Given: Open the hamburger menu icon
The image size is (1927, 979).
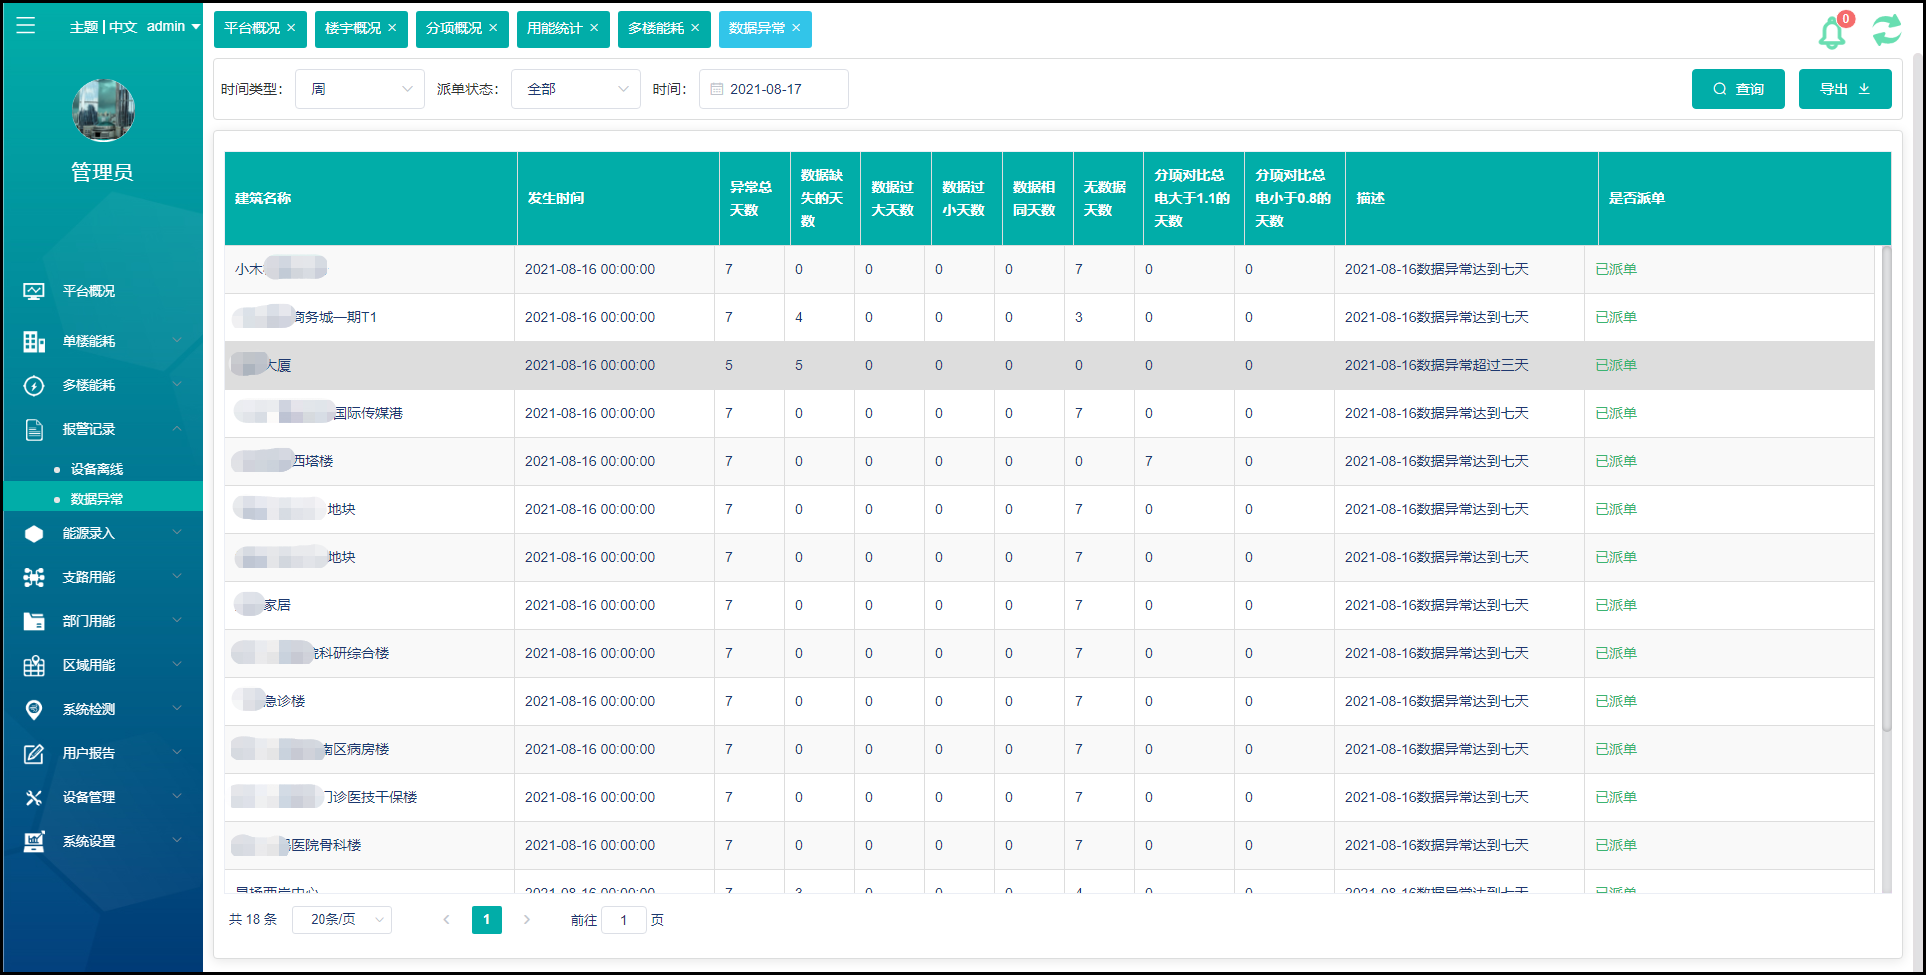Looking at the screenshot, I should [26, 26].
